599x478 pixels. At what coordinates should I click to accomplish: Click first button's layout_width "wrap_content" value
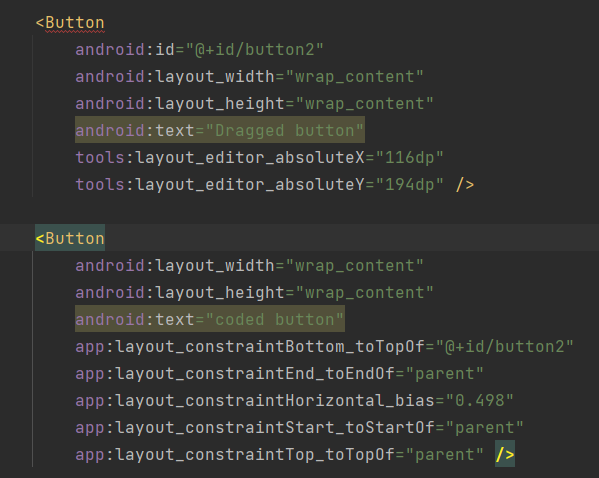[355, 77]
